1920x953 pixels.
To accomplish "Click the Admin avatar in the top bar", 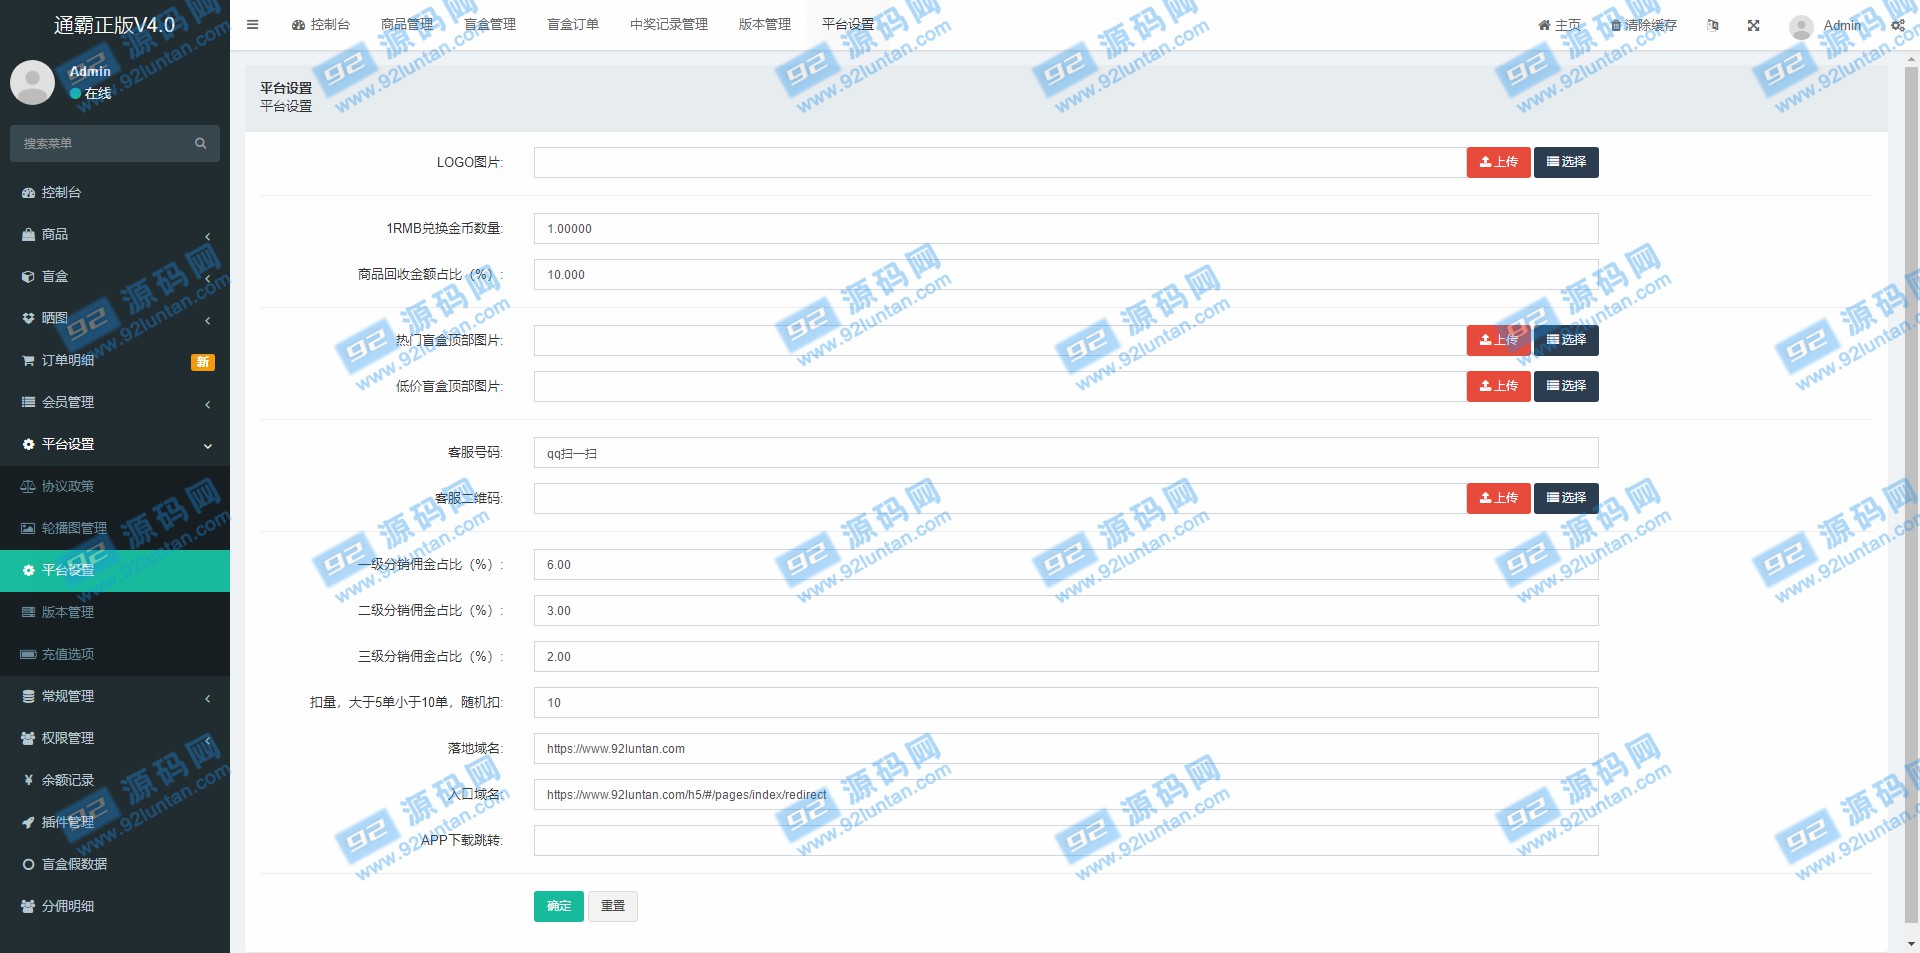I will coord(1801,27).
